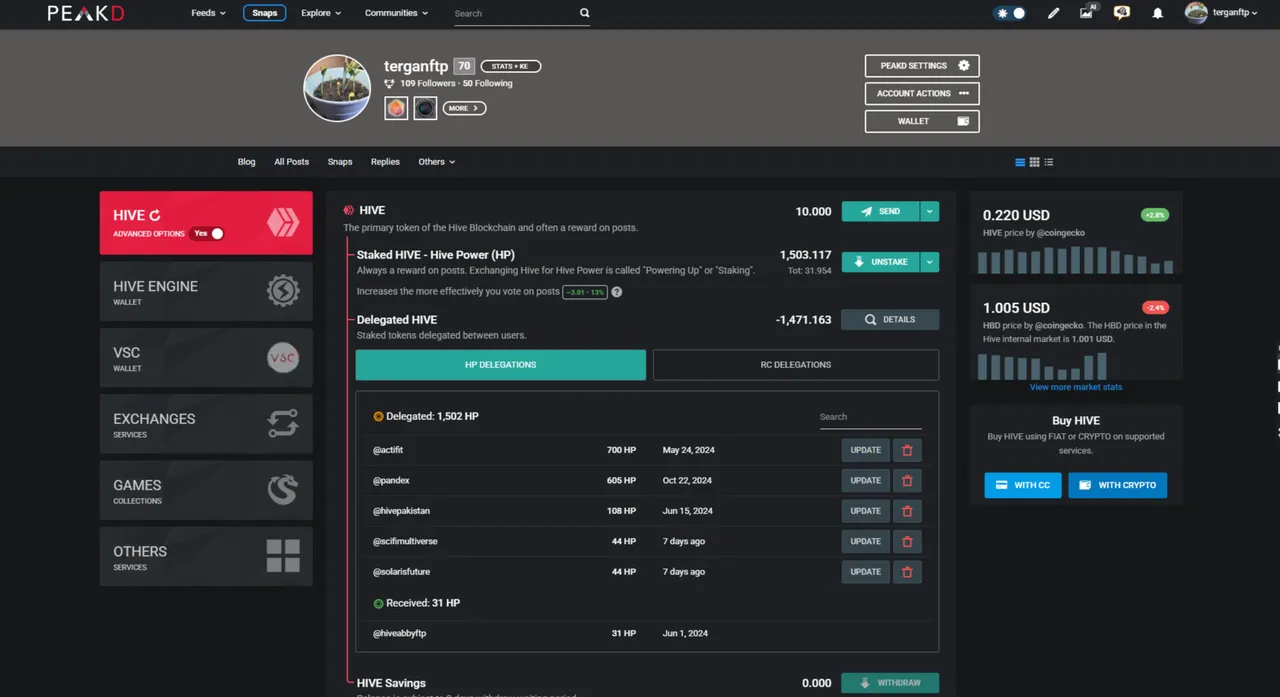Buy HIVE With CC button

(x=1023, y=485)
